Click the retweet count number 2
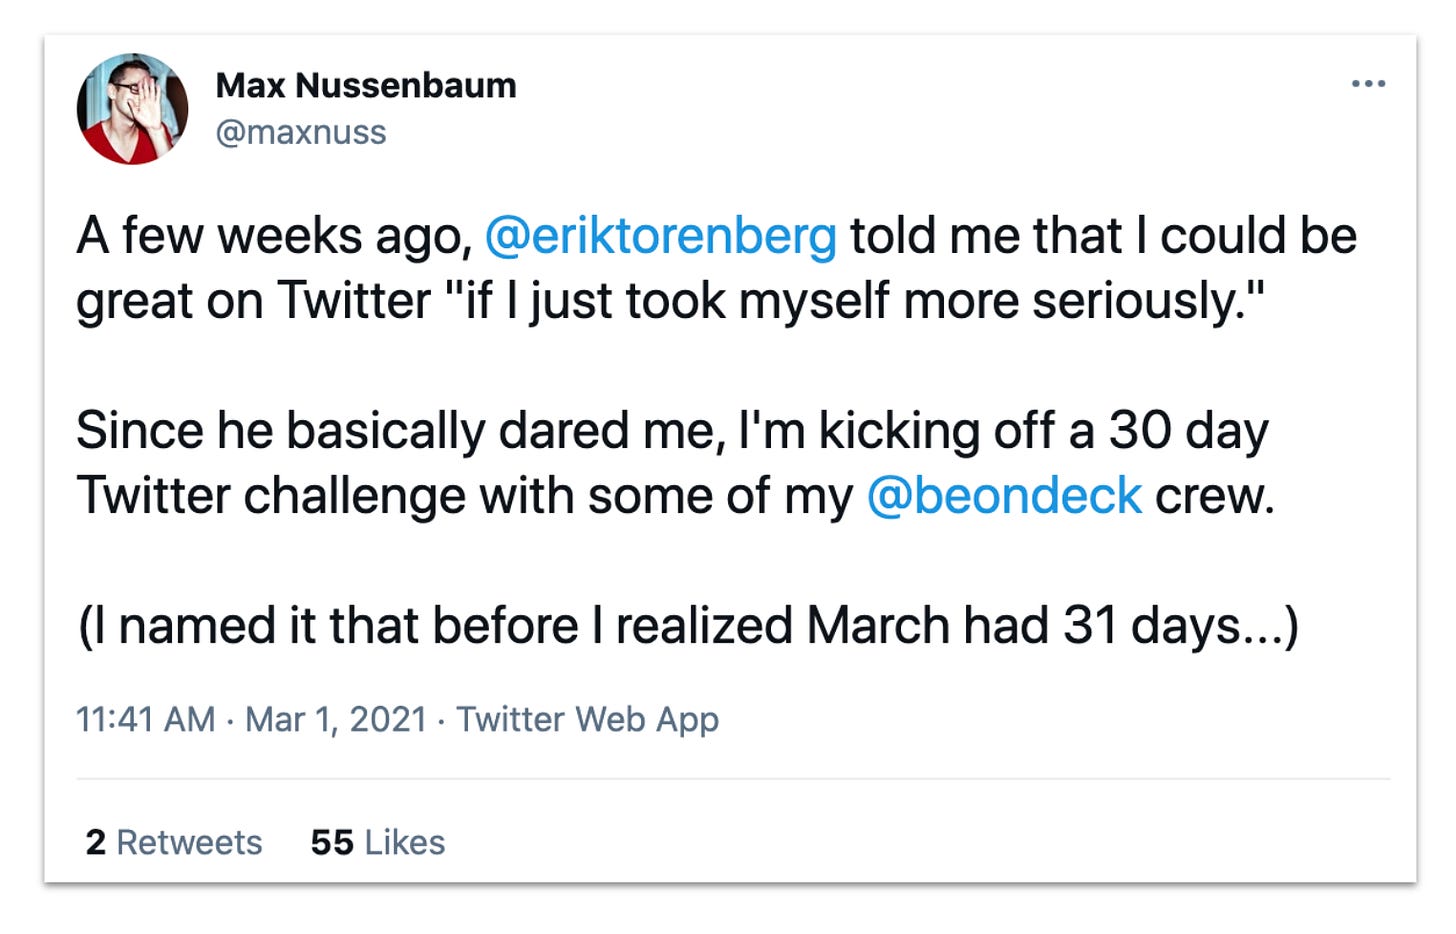This screenshot has height=934, width=1456. (x=95, y=842)
